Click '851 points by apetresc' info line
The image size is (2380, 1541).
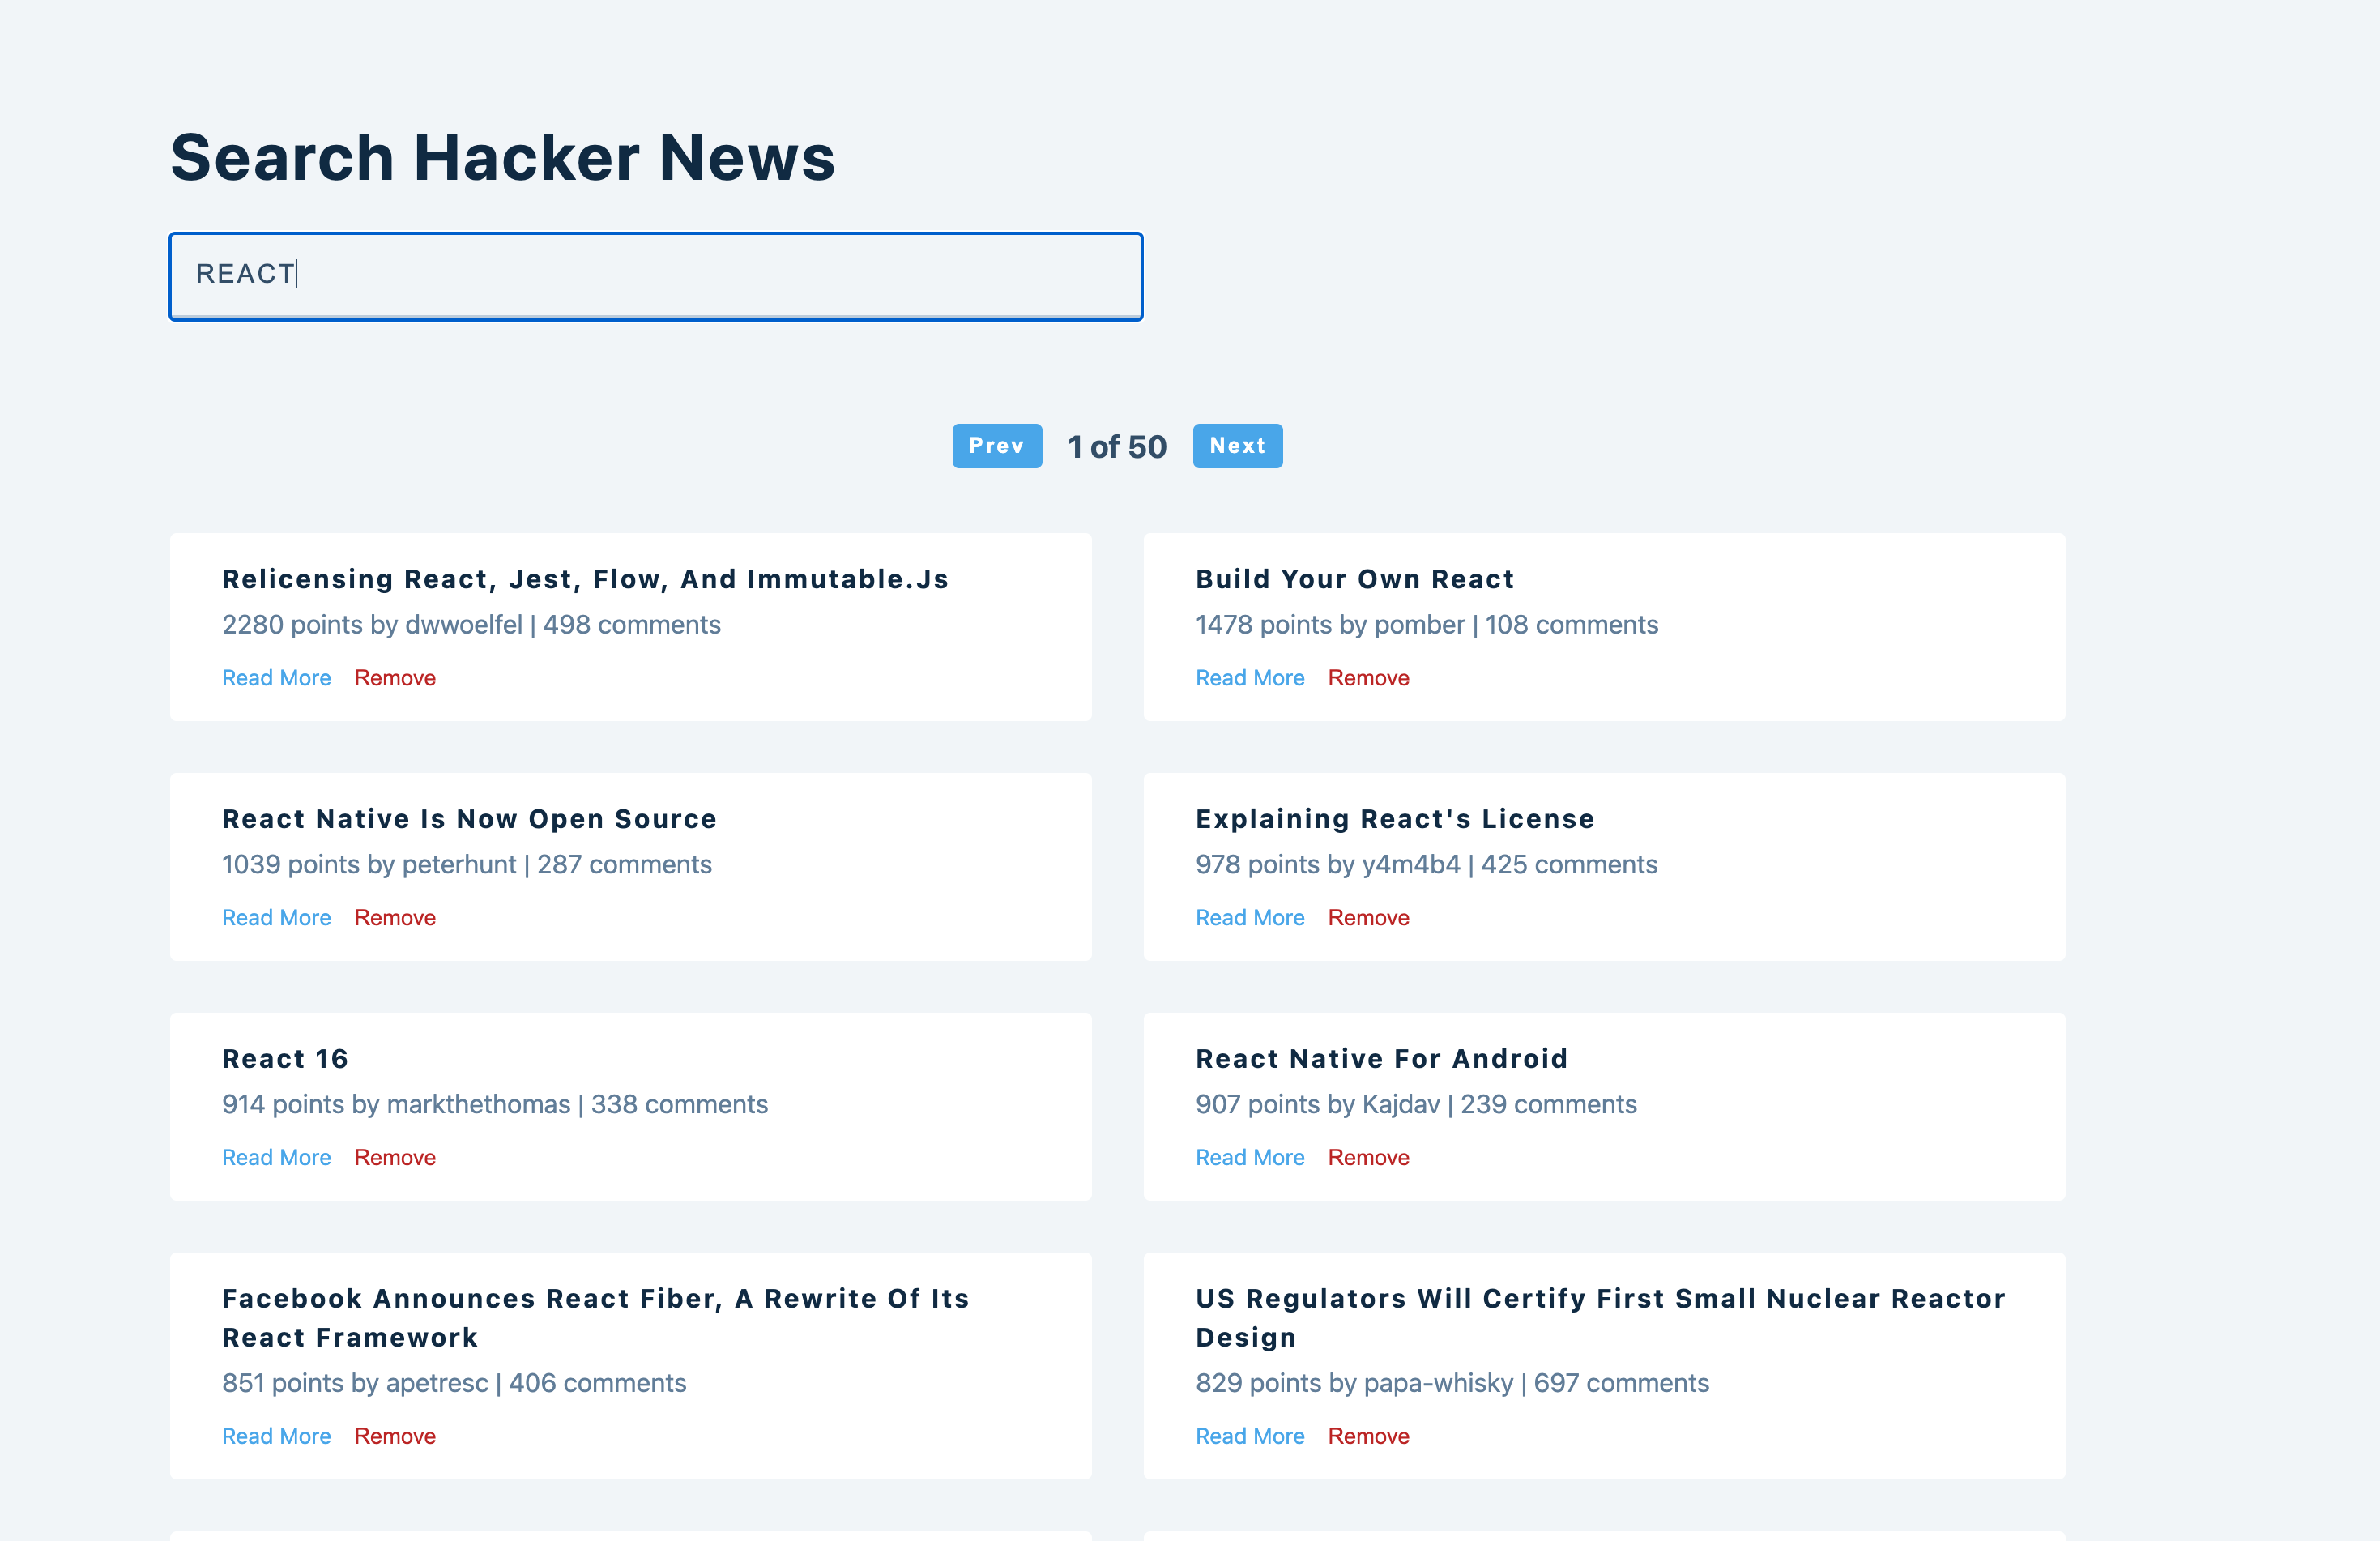click(x=454, y=1383)
